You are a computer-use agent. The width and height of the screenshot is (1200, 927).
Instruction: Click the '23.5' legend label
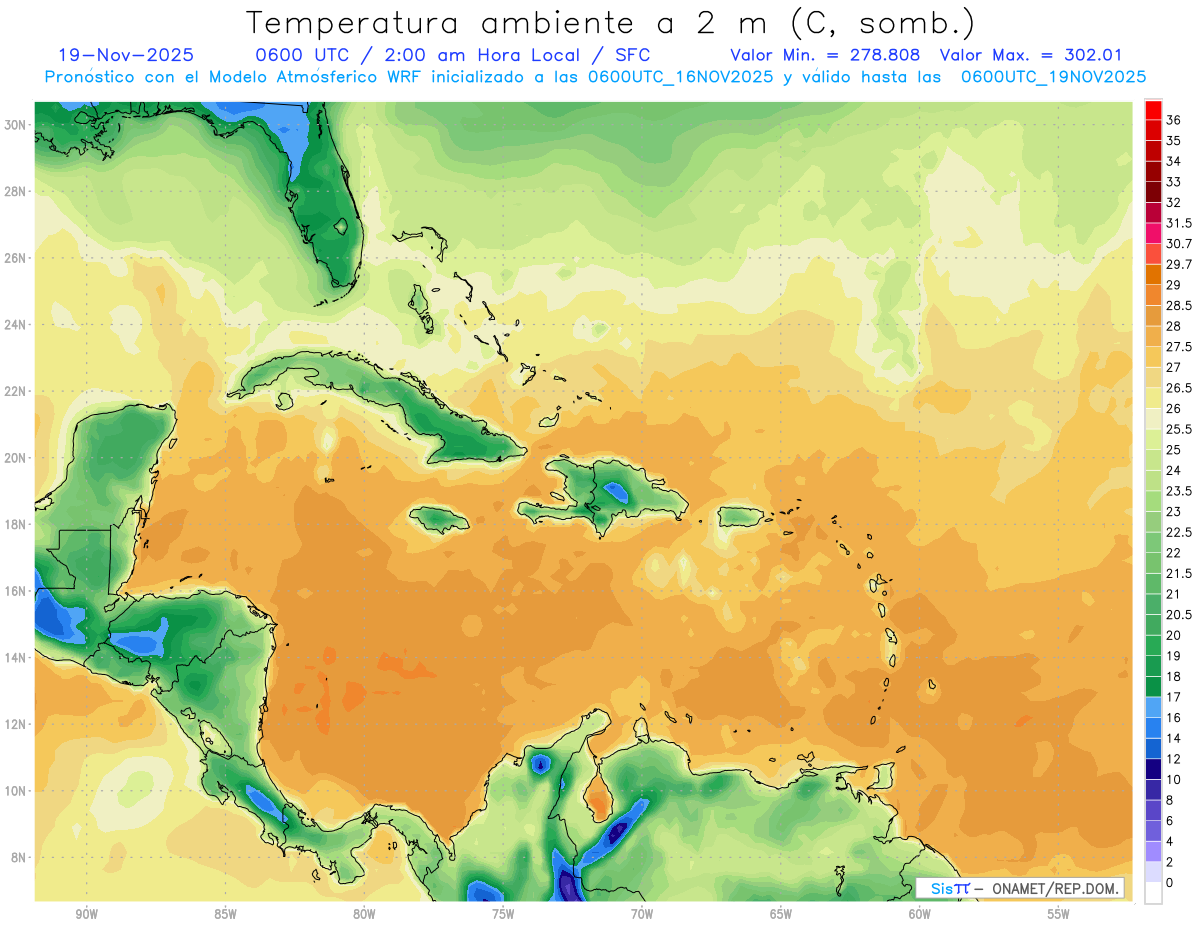coord(1178,491)
